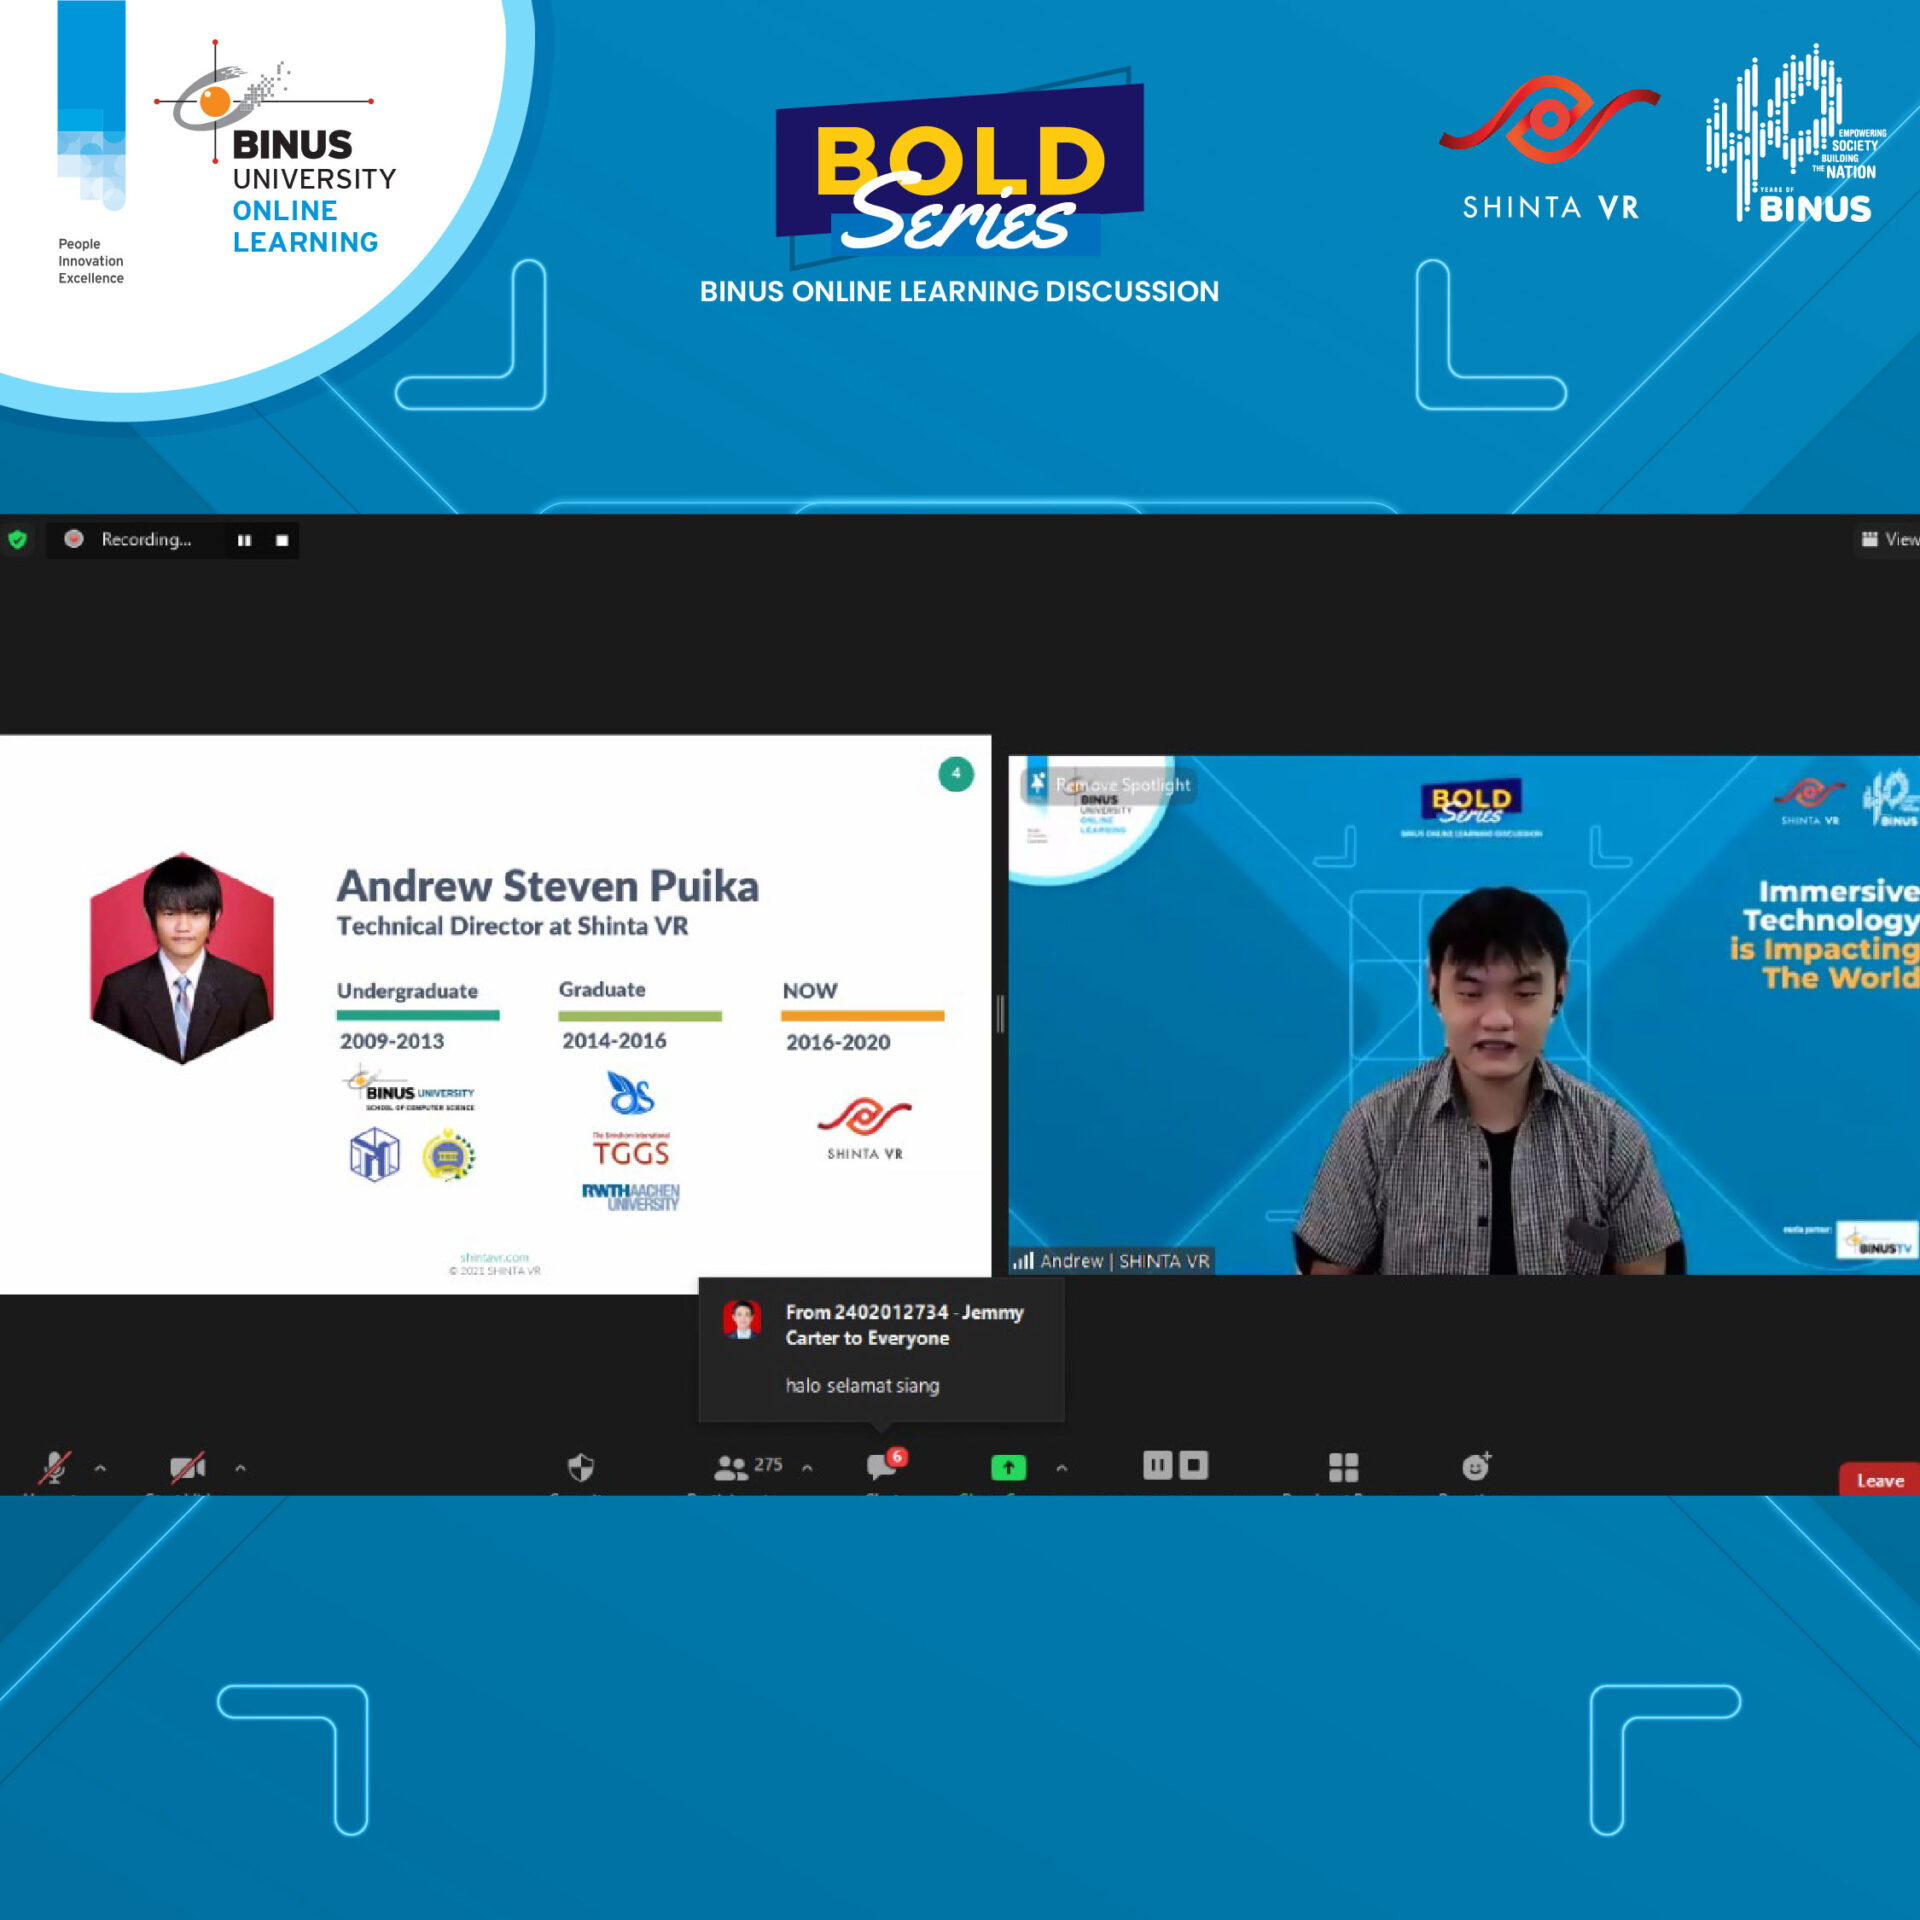
Task: Click the meeting security shield in top-left corner
Action: [x=18, y=540]
